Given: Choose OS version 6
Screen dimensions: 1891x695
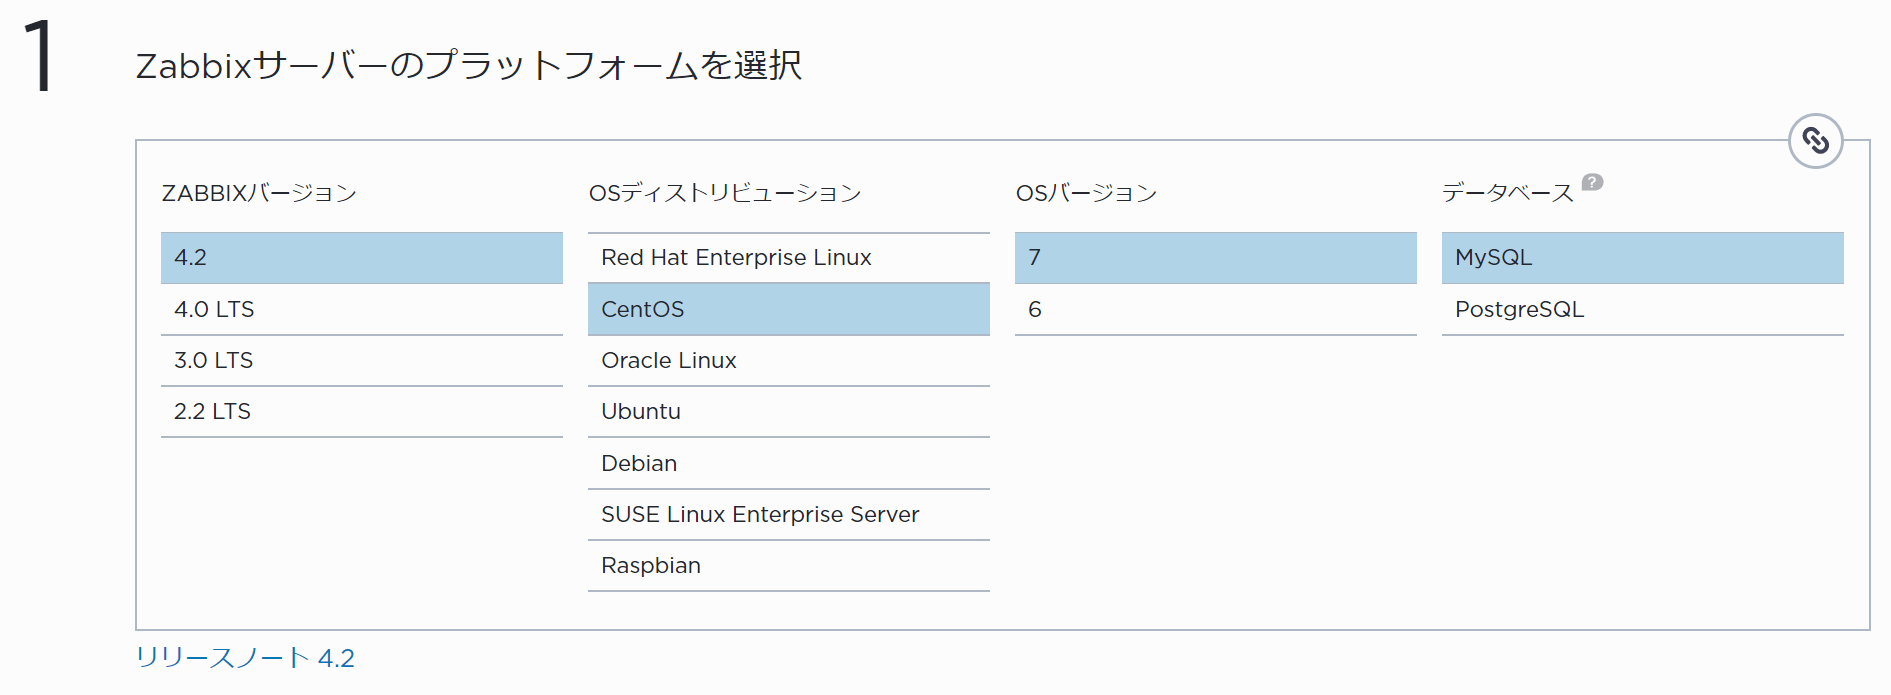Looking at the screenshot, I should coord(1215,310).
